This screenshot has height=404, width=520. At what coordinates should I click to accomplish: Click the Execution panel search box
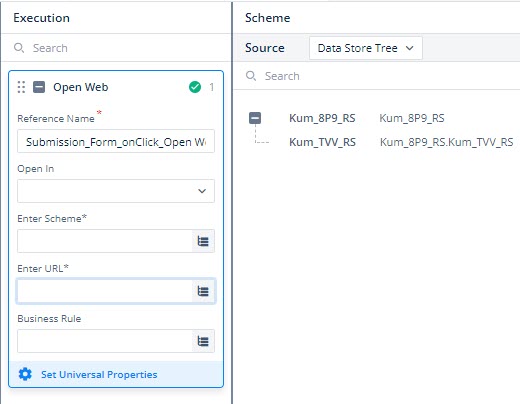point(116,48)
